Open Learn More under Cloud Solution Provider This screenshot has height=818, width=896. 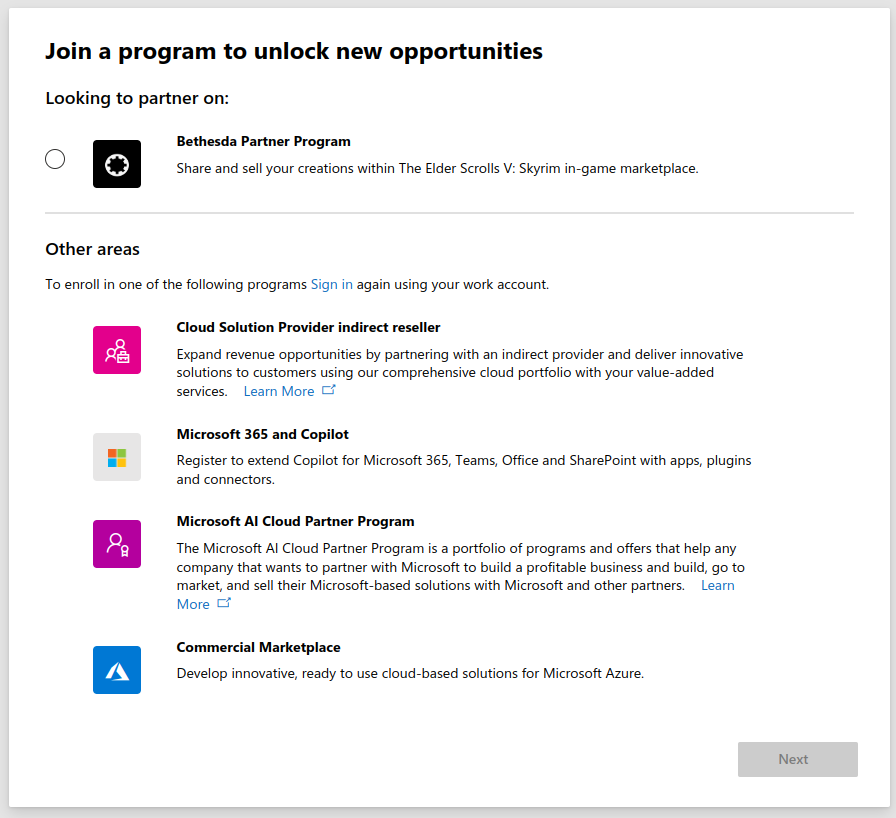pos(279,391)
